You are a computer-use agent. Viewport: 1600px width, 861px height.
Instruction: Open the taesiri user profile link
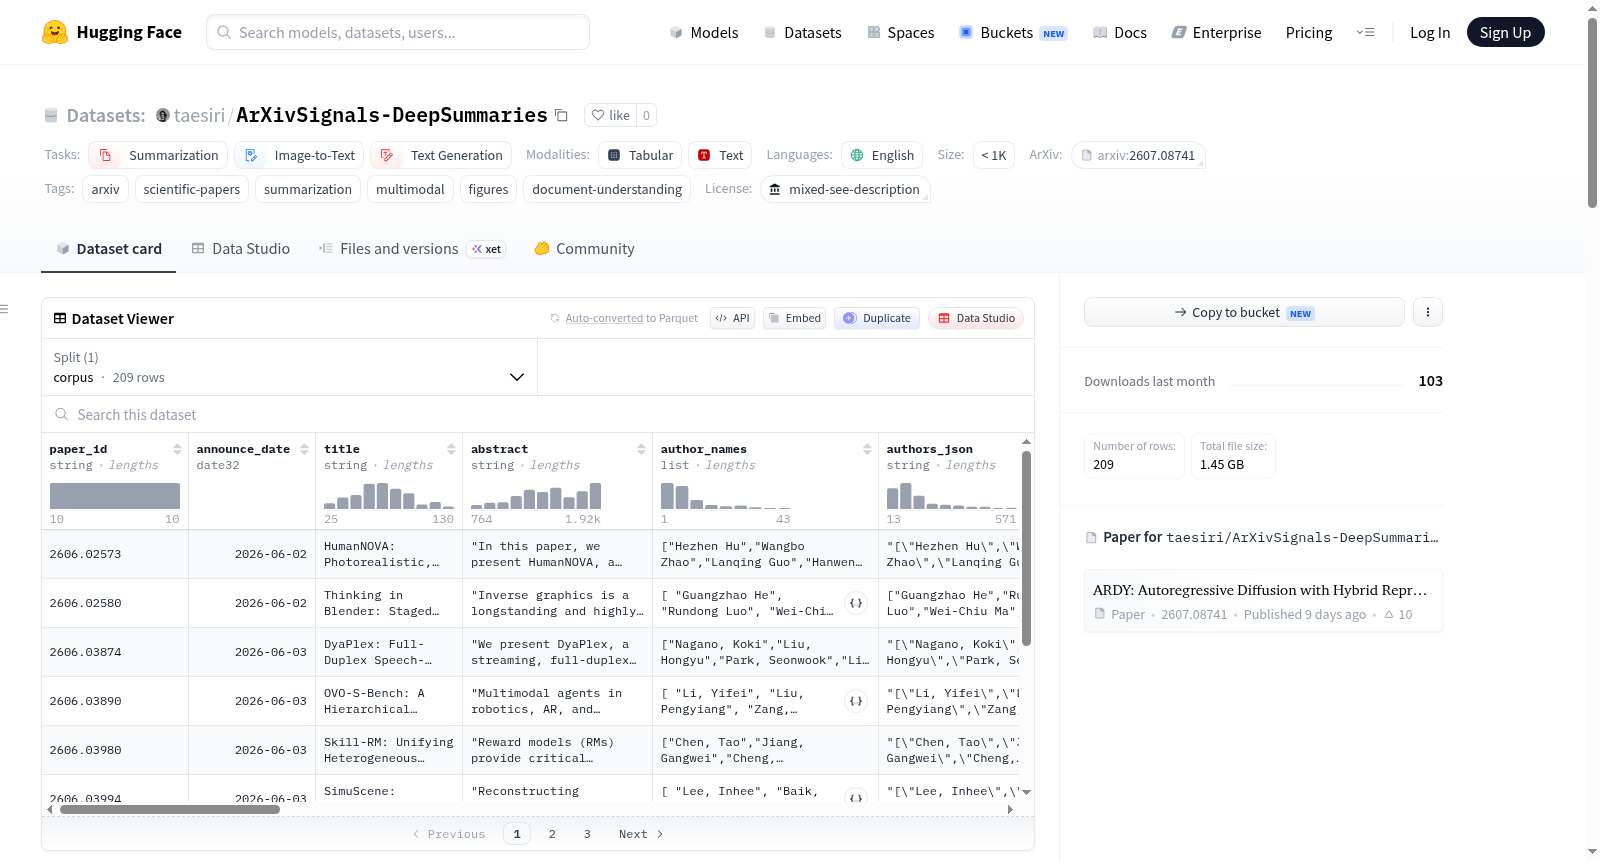(199, 116)
